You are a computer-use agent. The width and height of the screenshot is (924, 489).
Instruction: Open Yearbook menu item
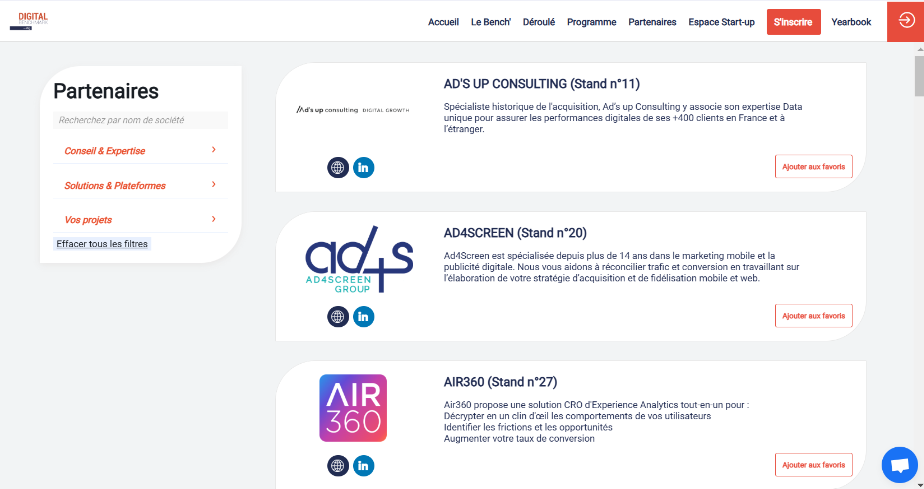(x=851, y=22)
